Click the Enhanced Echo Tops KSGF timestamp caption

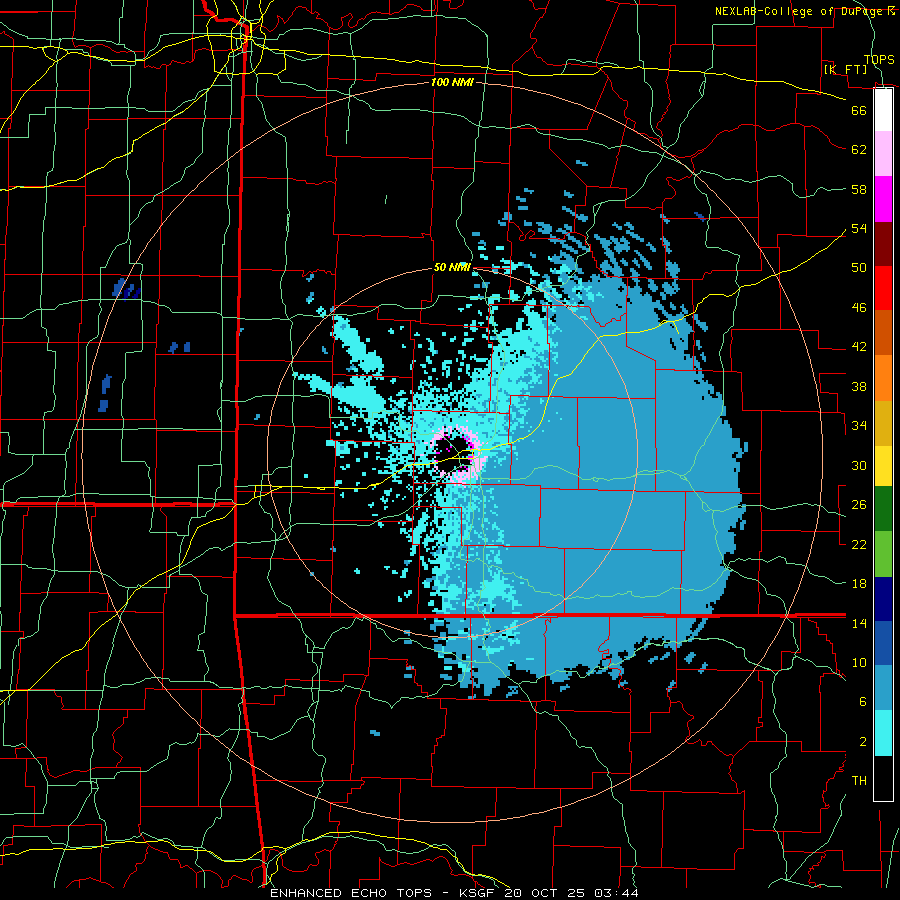pos(454,893)
